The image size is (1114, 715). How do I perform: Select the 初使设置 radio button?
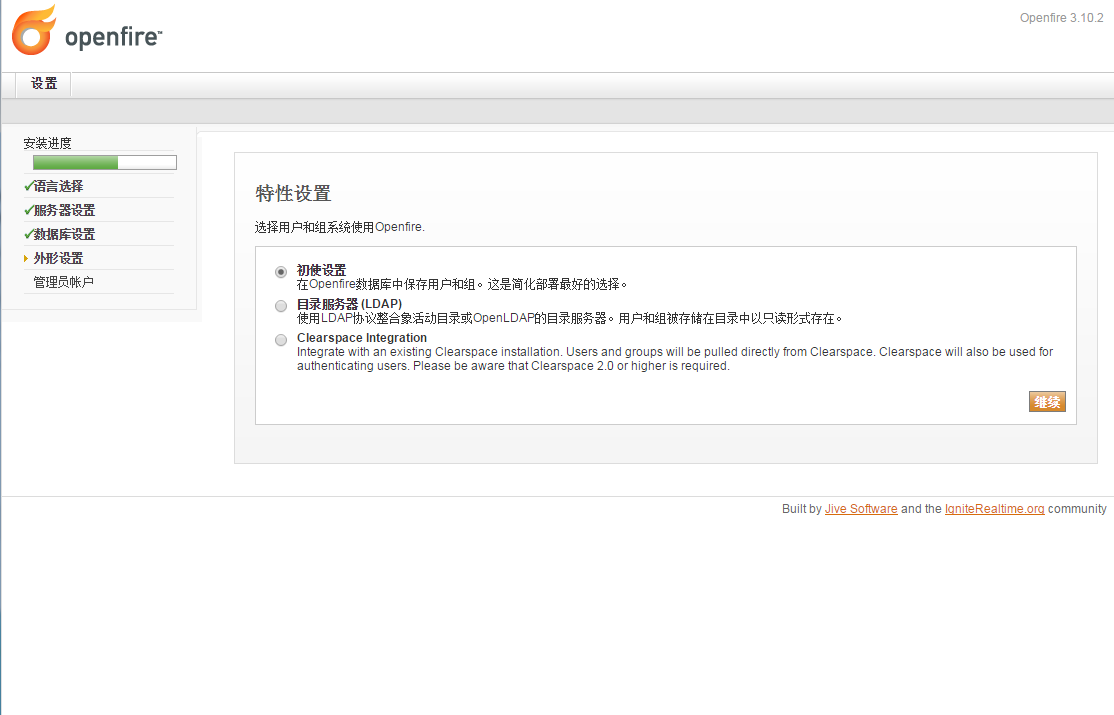(281, 272)
